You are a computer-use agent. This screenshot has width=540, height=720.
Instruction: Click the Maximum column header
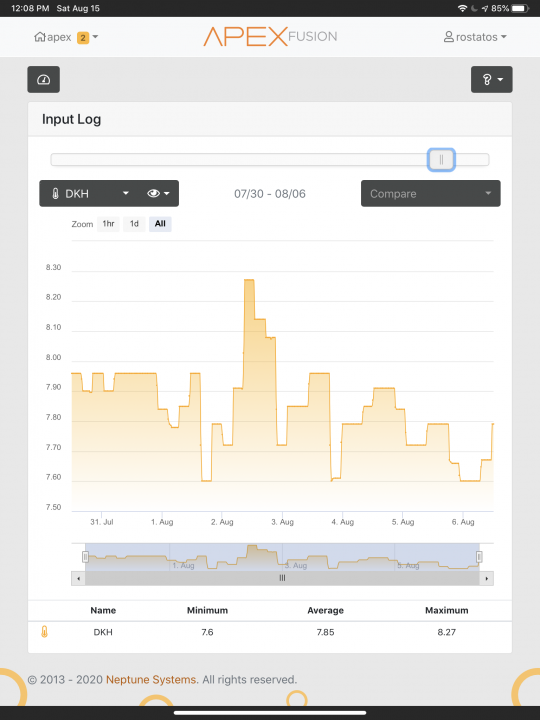tap(446, 610)
